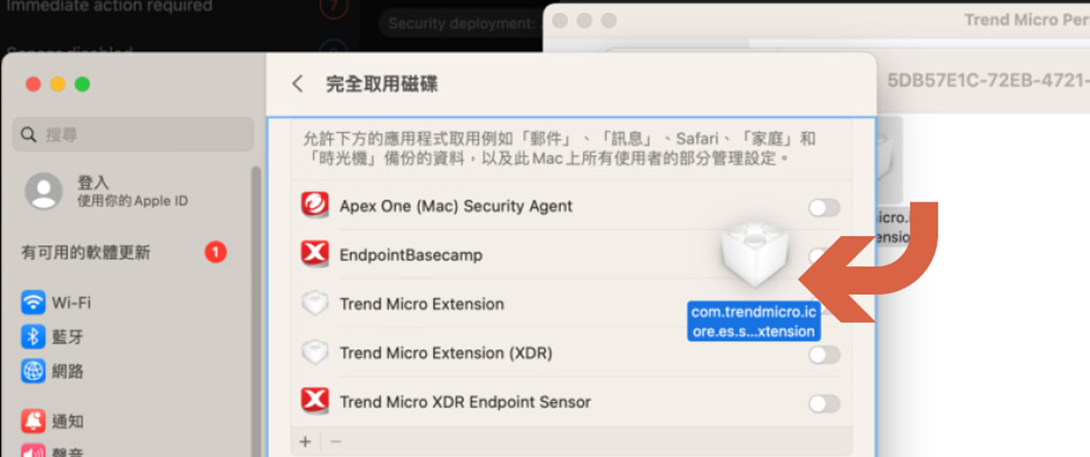Screen dimensions: 1090x457
Task: Click the search field in System Settings
Action: 133,134
